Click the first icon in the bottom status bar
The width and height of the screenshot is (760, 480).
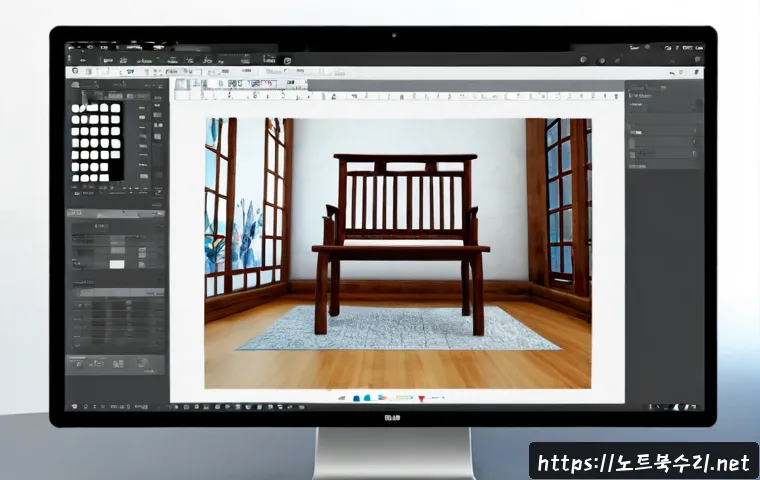(74, 406)
